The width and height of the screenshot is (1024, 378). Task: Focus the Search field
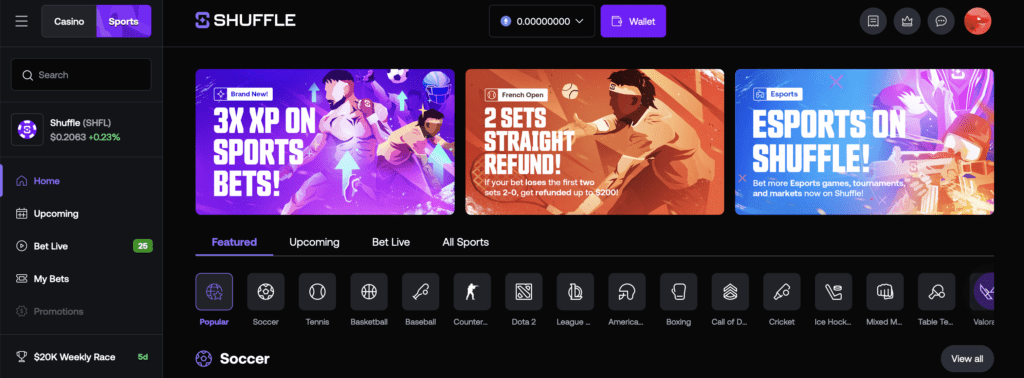(x=81, y=75)
